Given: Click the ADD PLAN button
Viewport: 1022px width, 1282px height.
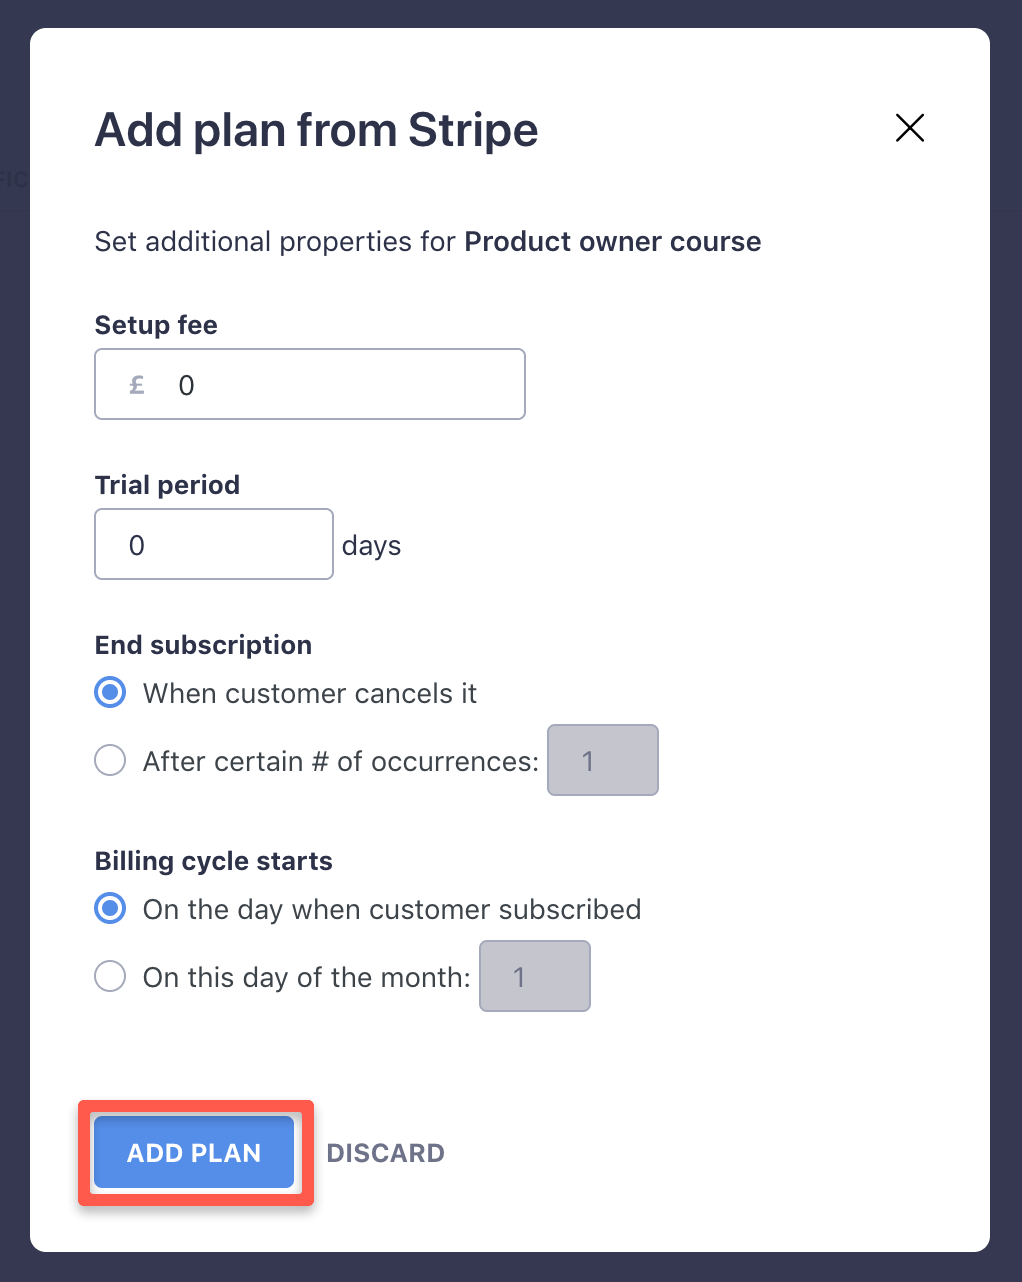Looking at the screenshot, I should click(193, 1152).
